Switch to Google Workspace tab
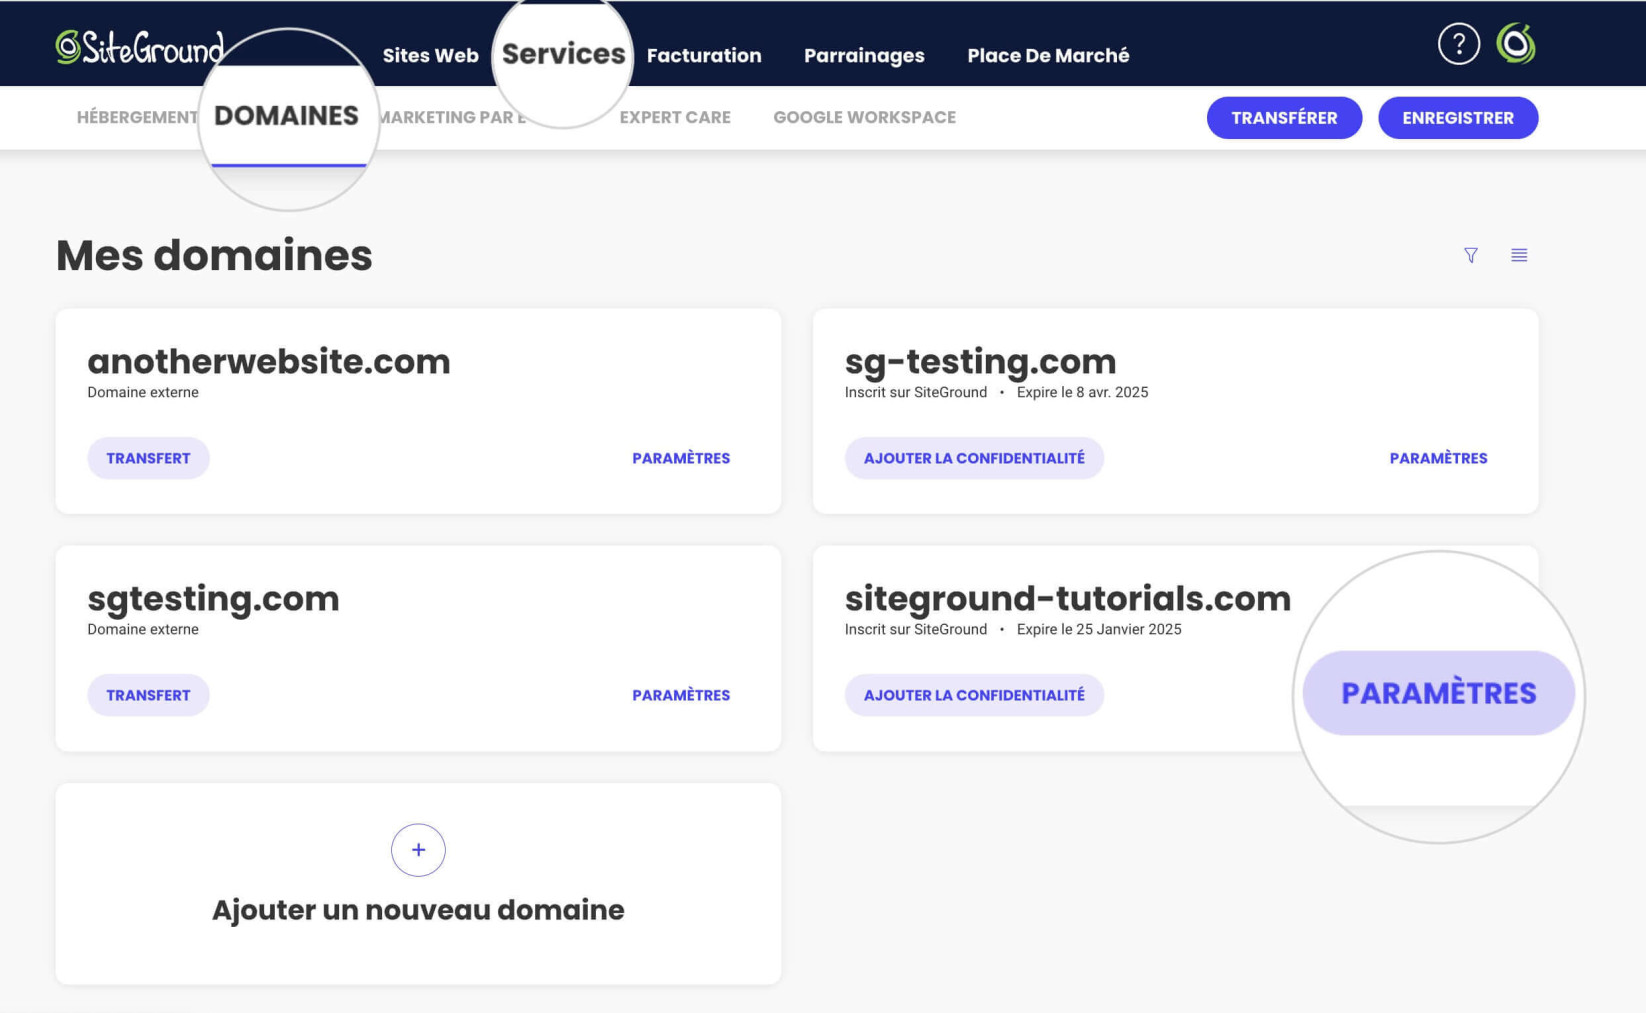1646x1013 pixels. click(864, 117)
